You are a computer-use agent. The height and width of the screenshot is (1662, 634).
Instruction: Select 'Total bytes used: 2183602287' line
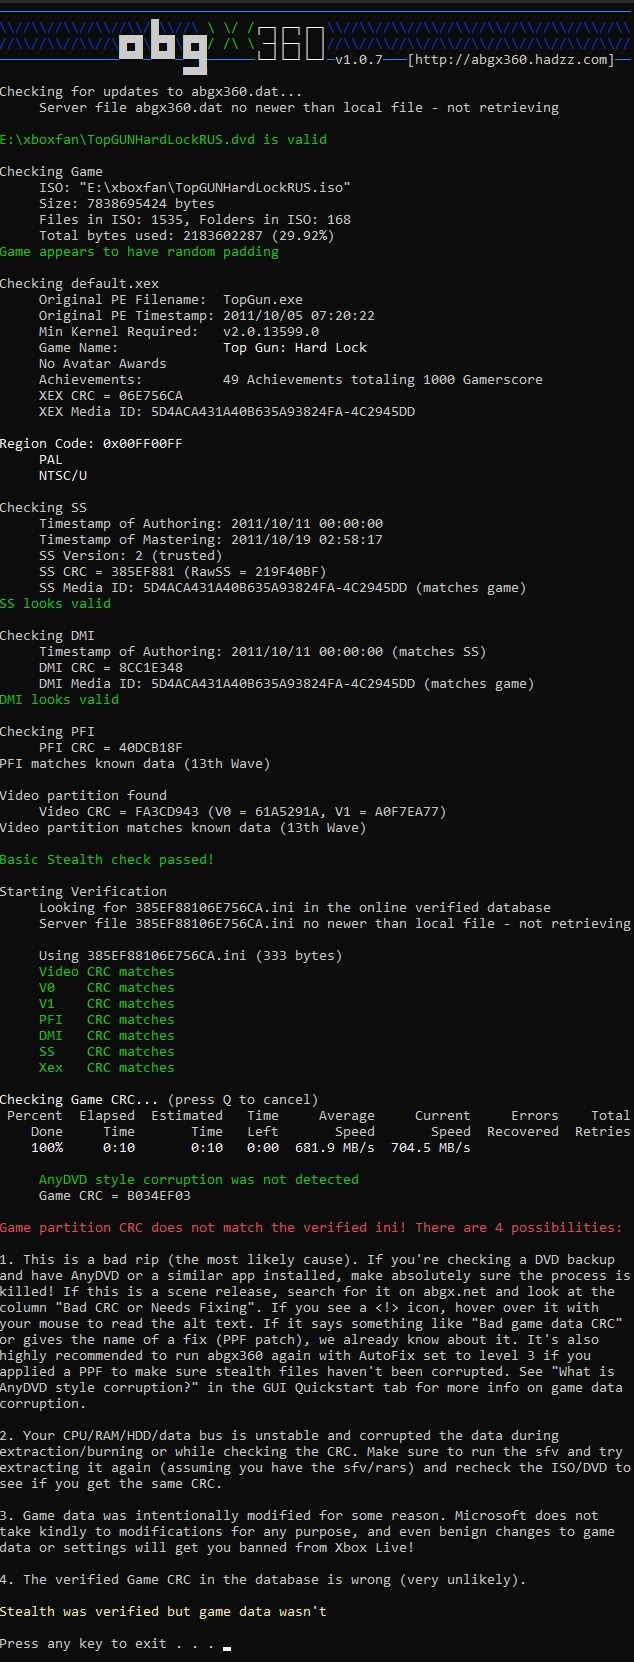click(x=187, y=236)
